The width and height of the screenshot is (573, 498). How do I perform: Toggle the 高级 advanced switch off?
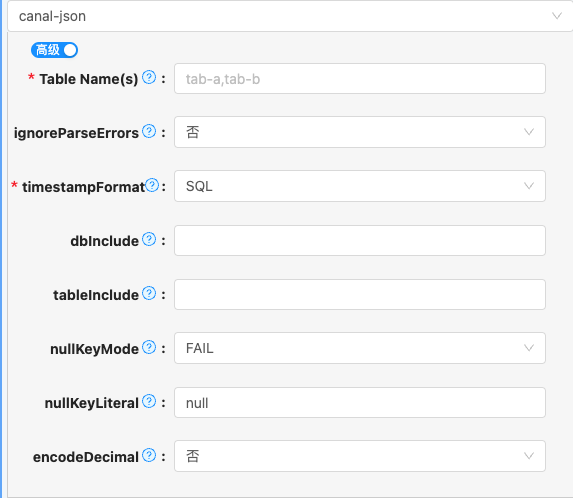coord(54,50)
